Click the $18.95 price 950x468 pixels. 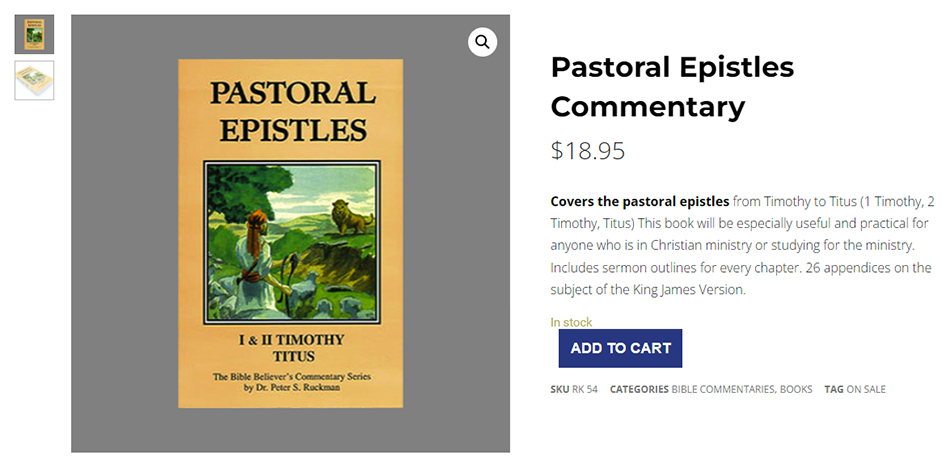click(x=588, y=151)
